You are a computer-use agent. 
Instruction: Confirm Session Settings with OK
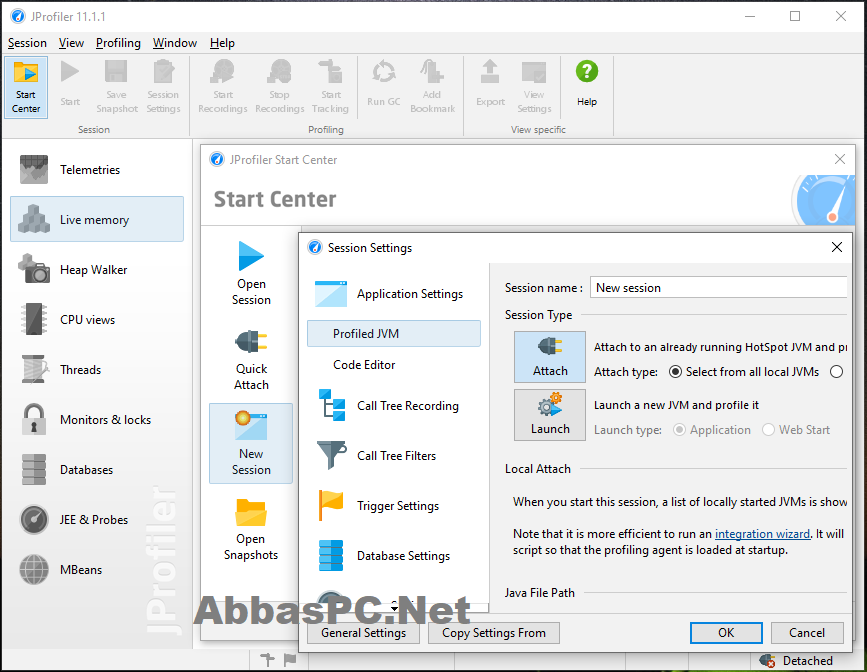click(726, 633)
